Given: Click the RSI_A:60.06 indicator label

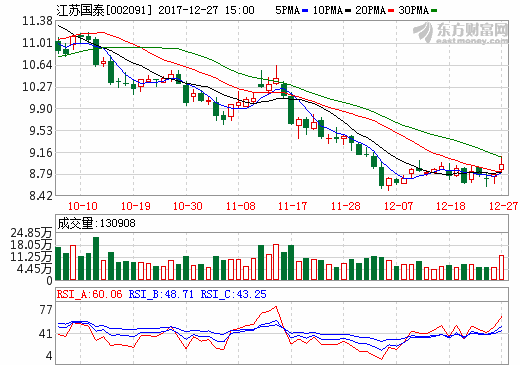Looking at the screenshot, I should point(89,294).
